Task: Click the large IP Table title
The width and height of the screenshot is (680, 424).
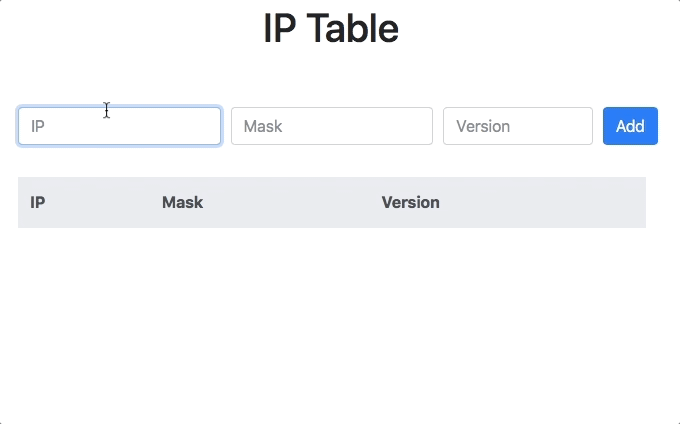Action: [331, 29]
